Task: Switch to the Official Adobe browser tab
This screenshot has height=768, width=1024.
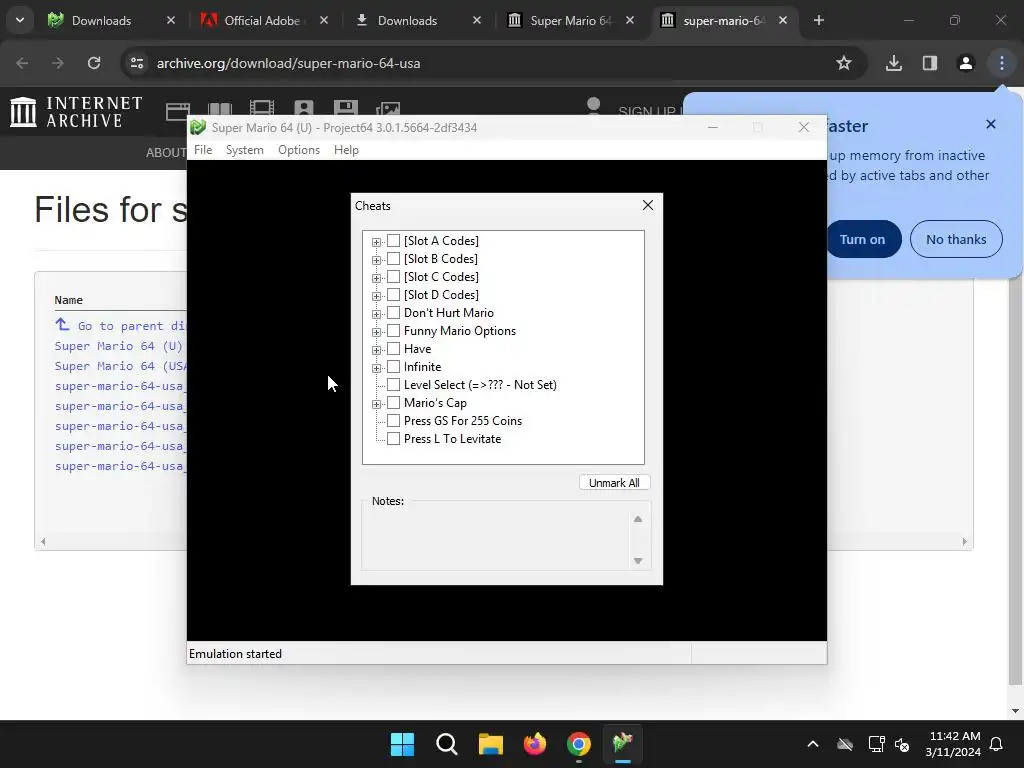Action: (x=264, y=20)
